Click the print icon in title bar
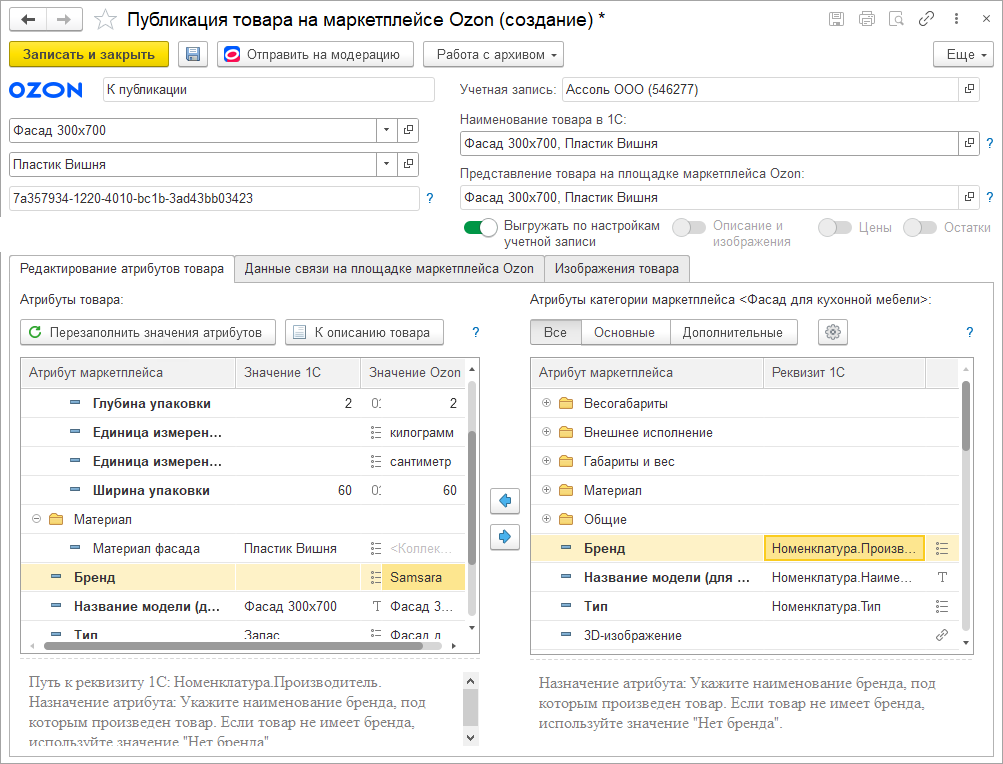This screenshot has height=764, width=1003. click(x=866, y=19)
